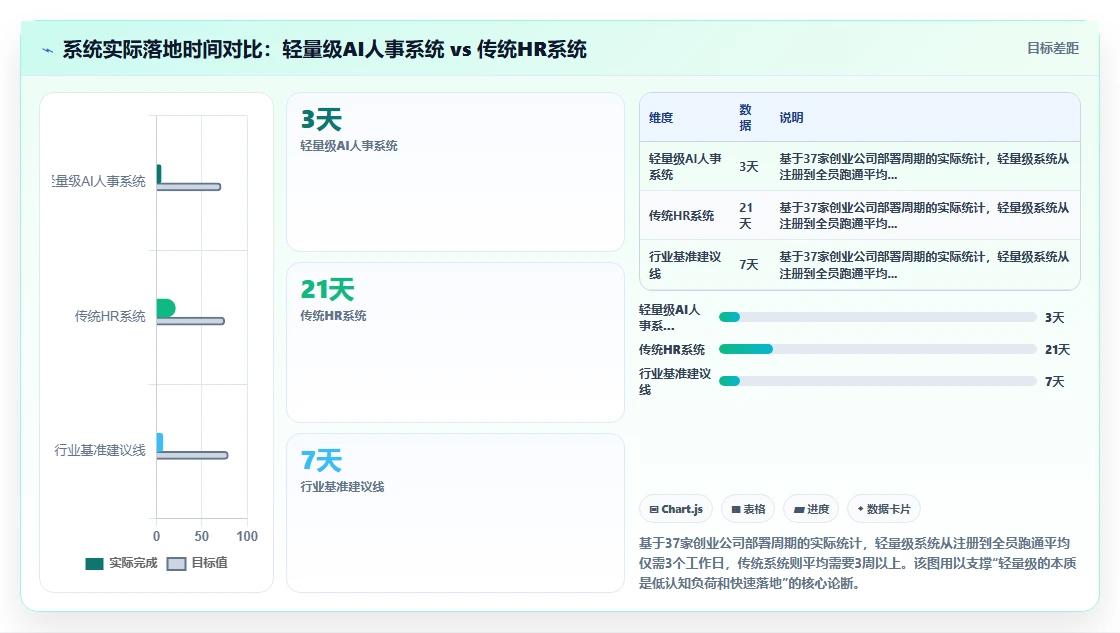The width and height of the screenshot is (1120, 633).
Task: Click the 21天 data card value
Action: click(327, 289)
